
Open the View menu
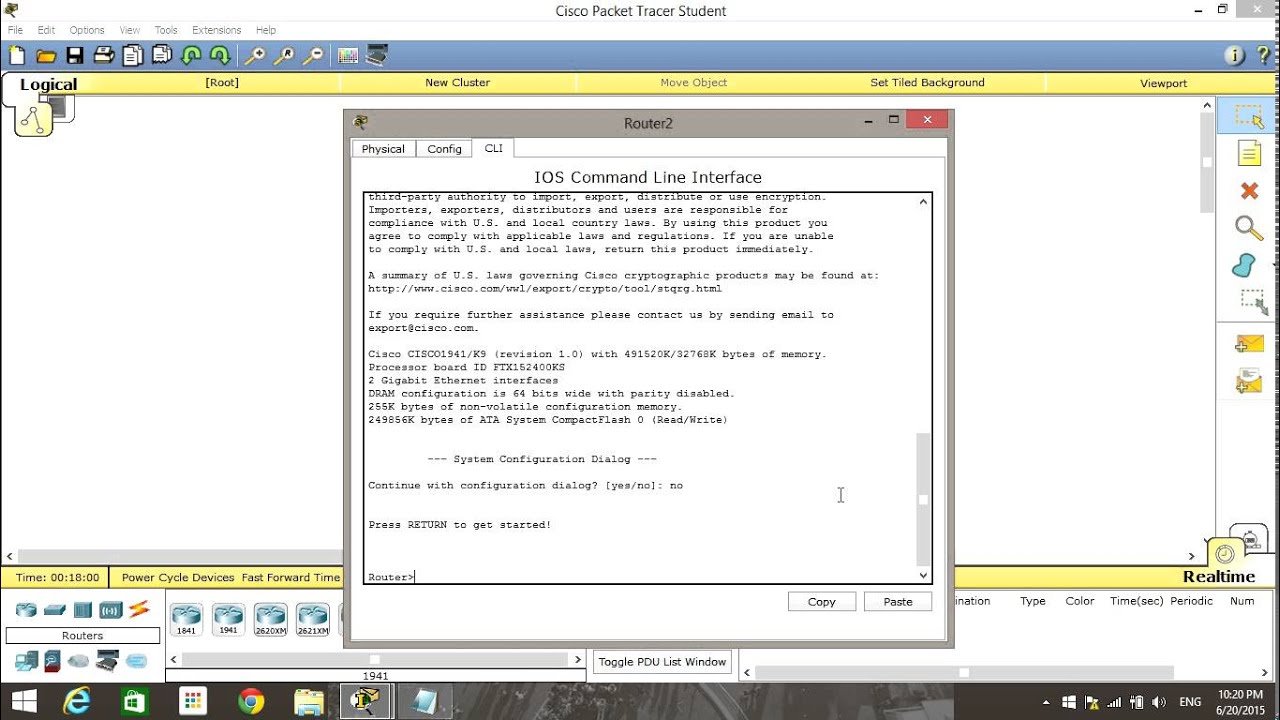130,30
